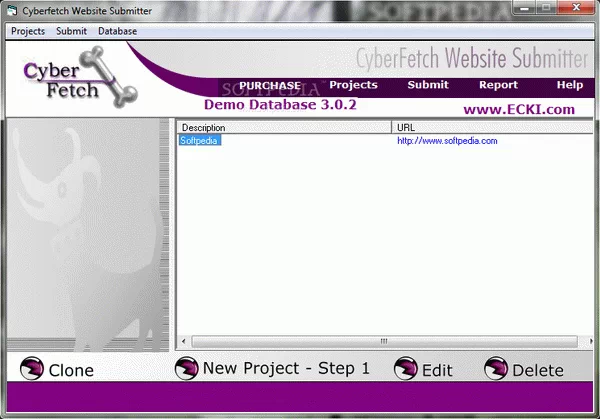Click the horizontal scrollbar thumb

pos(384,341)
